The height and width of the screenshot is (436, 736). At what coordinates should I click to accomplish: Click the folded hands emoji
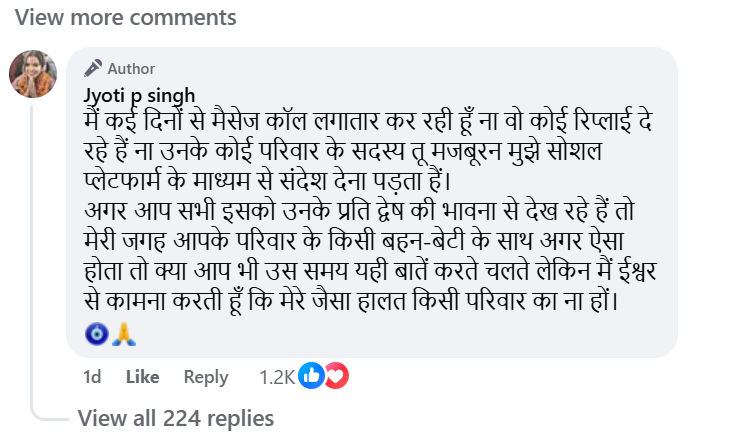(123, 333)
